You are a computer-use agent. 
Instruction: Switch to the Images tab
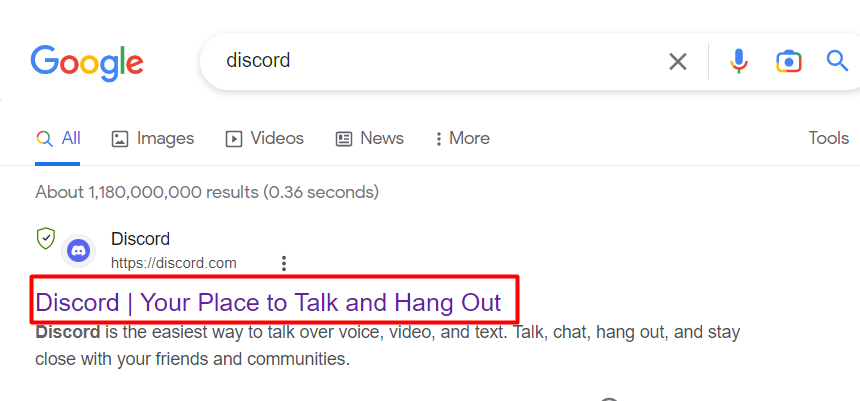152,138
